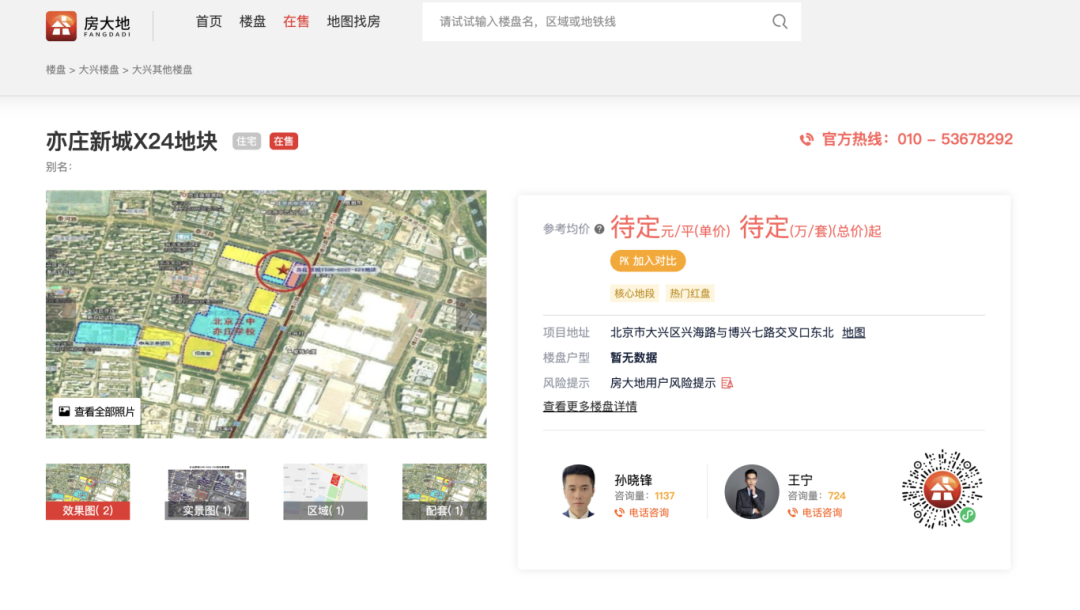Image resolution: width=1080 pixels, height=610 pixels.
Task: Click the search magnifier icon
Action: click(x=779, y=21)
